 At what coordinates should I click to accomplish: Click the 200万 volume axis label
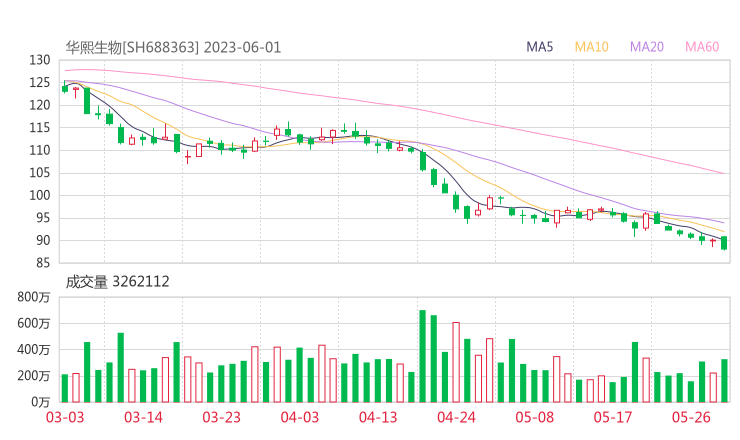(x=34, y=376)
